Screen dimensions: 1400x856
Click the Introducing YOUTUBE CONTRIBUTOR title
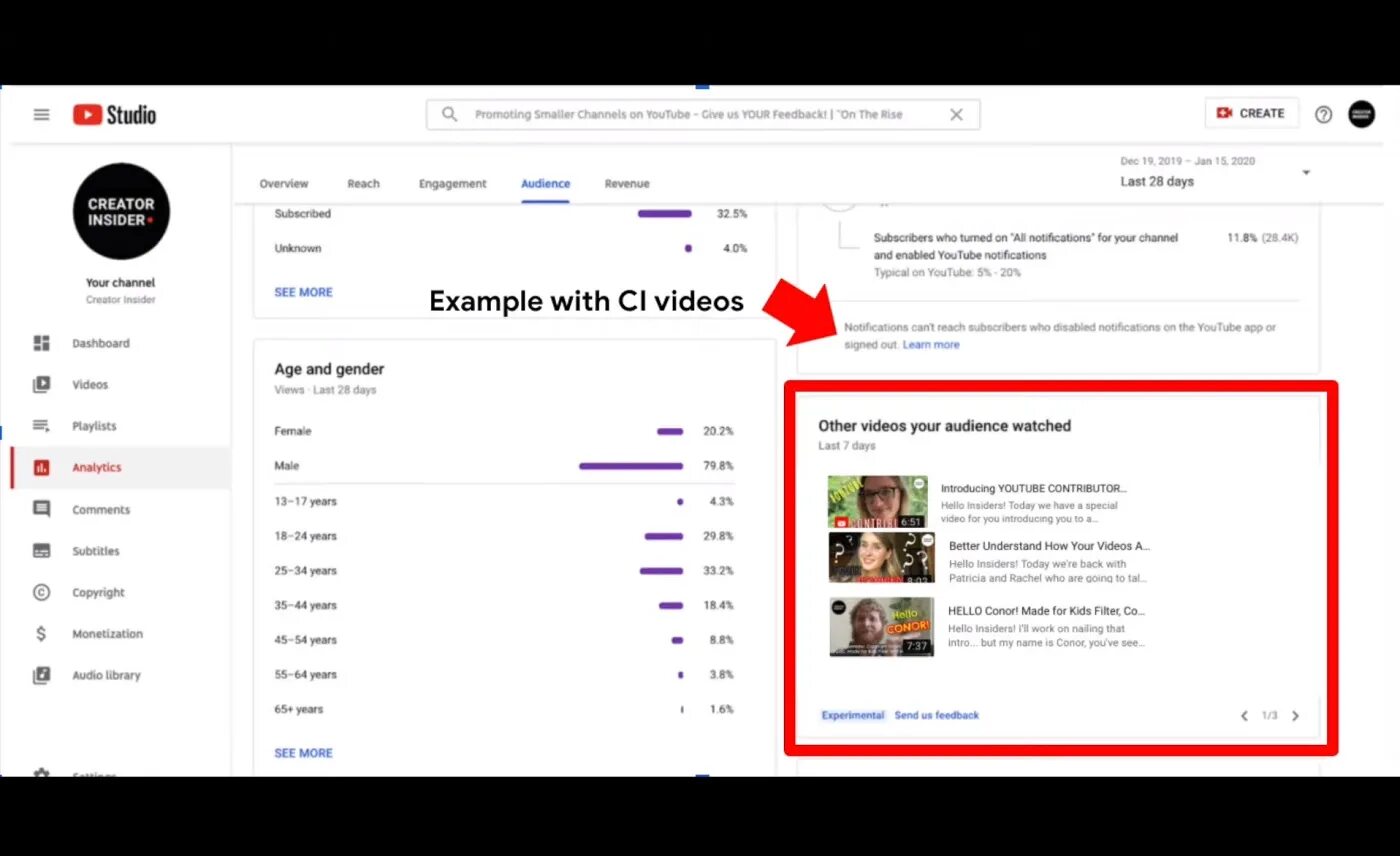tap(1034, 489)
